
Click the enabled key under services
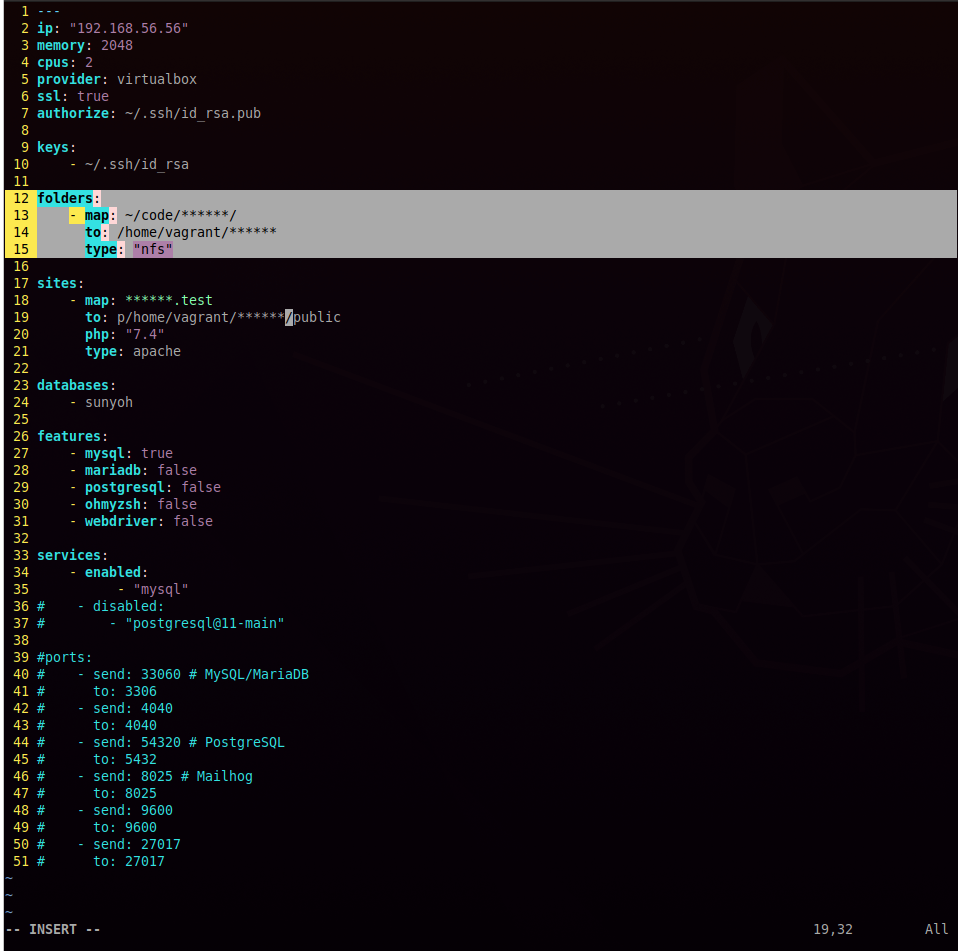(x=113, y=572)
